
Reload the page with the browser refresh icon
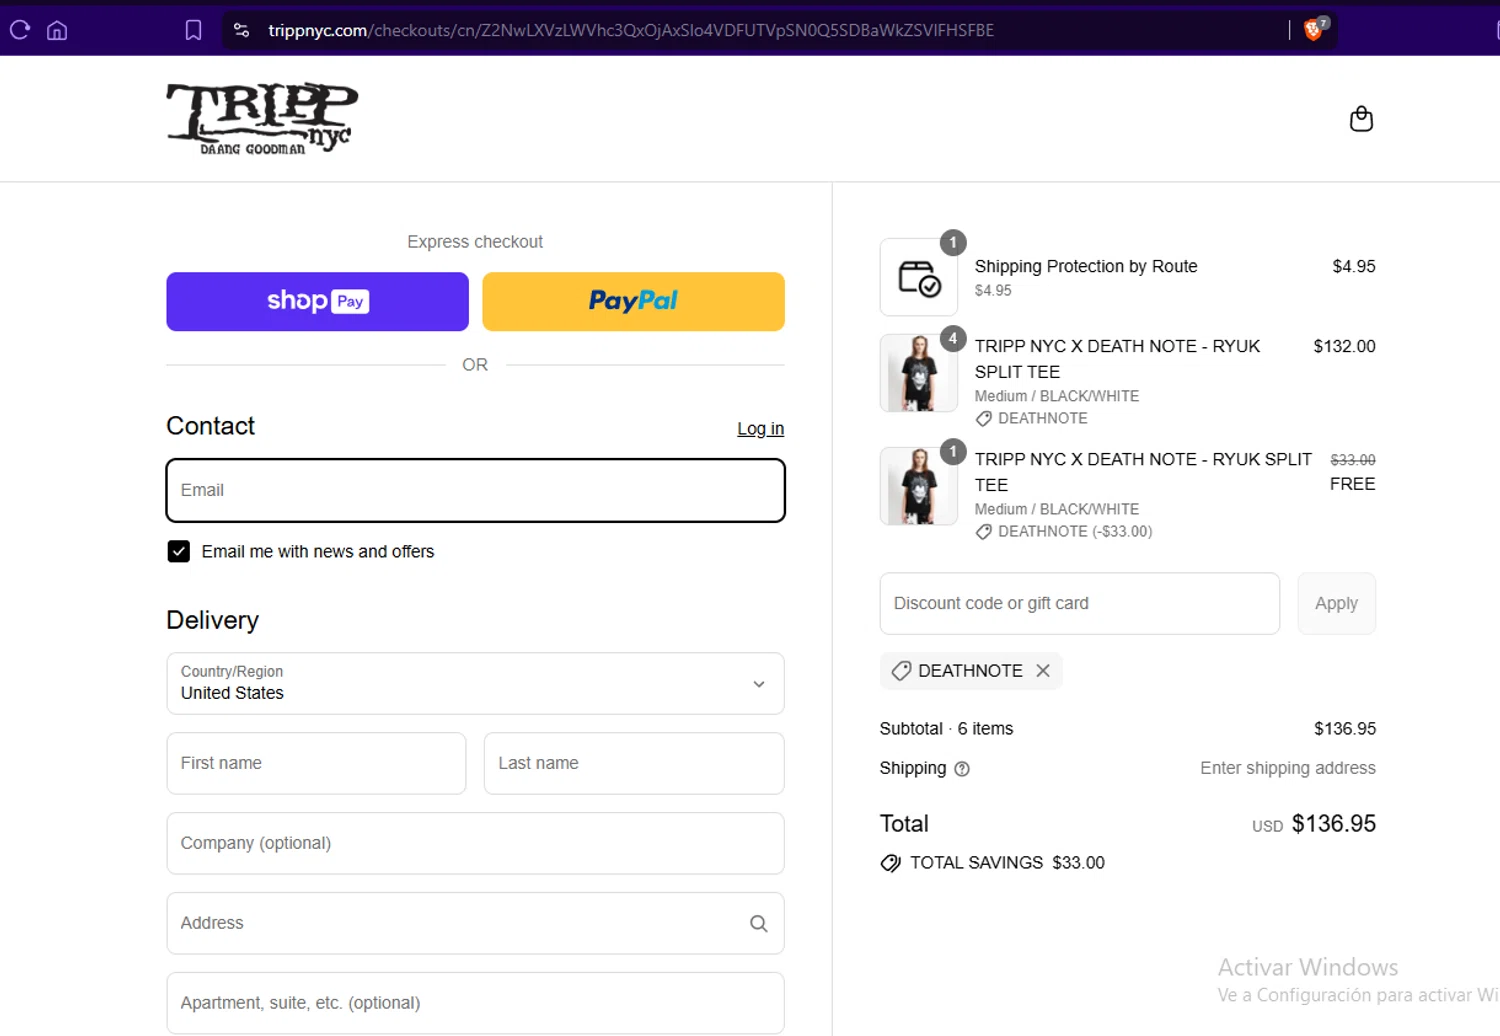click(x=20, y=30)
